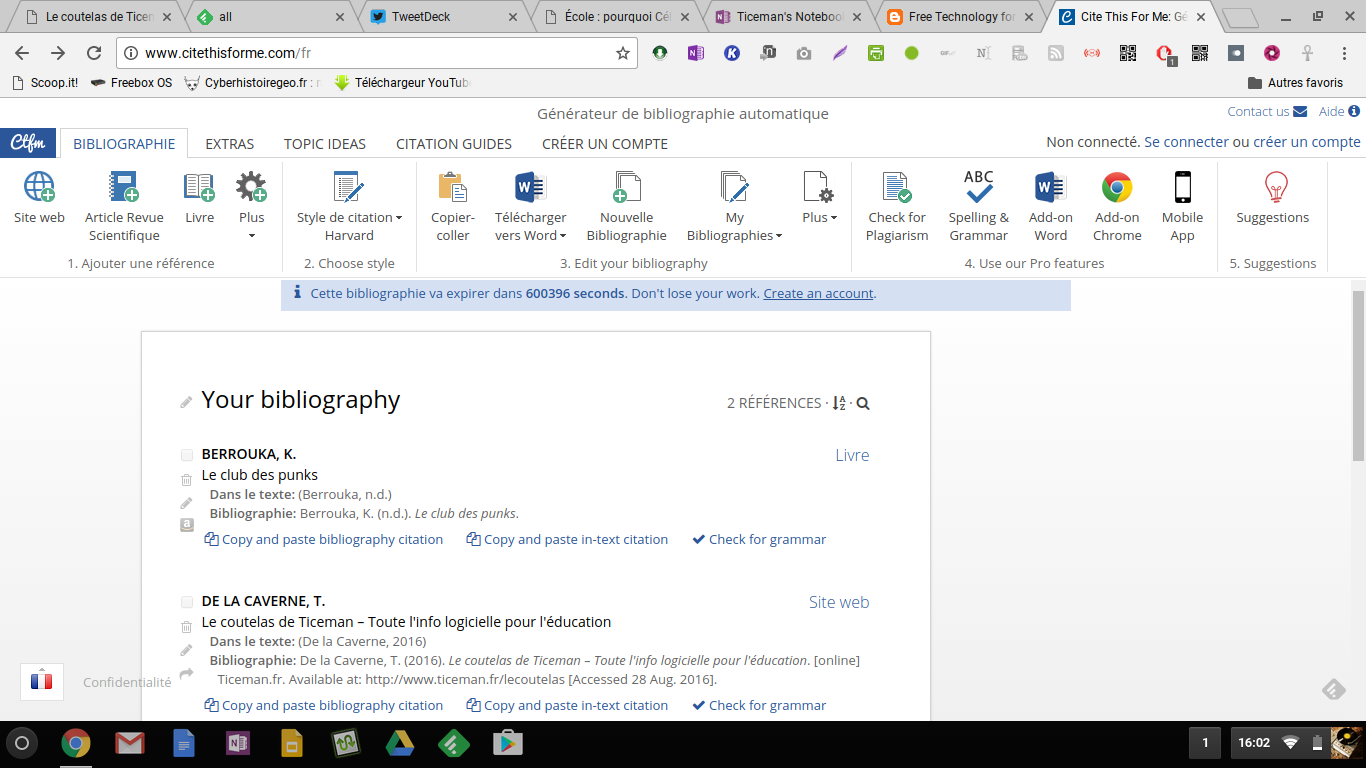The width and height of the screenshot is (1366, 768).
Task: Get the Add-on Word
Action: (1050, 207)
